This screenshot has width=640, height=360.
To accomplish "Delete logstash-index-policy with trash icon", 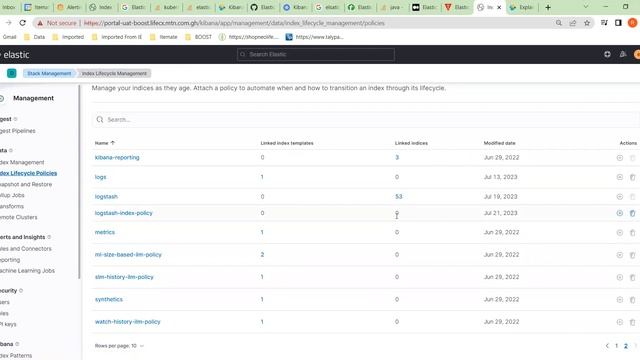I will click(632, 213).
